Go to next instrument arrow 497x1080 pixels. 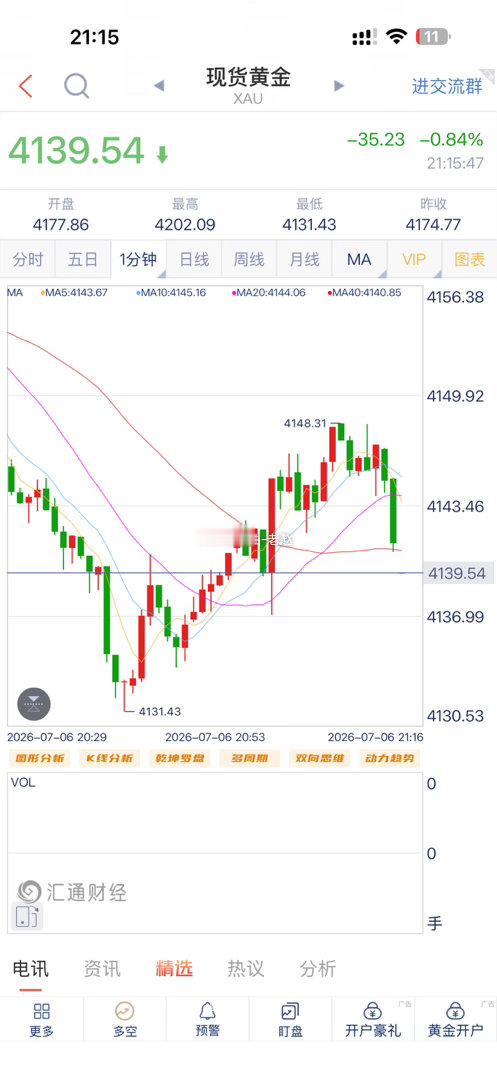pyautogui.click(x=338, y=86)
